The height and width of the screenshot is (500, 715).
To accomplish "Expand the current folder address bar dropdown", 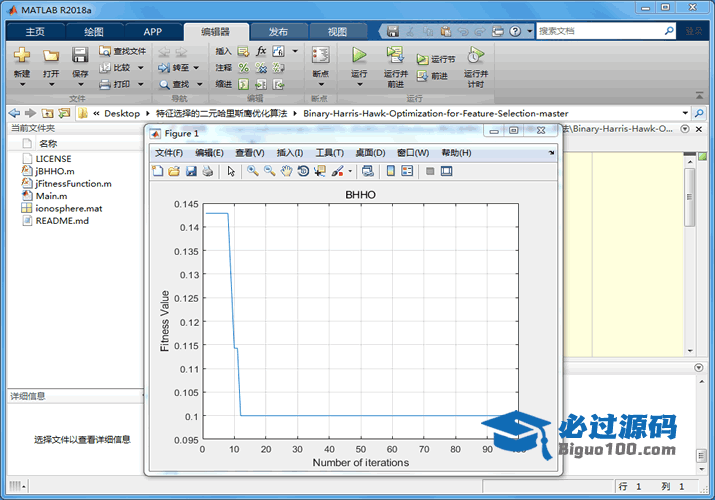I will pos(685,113).
